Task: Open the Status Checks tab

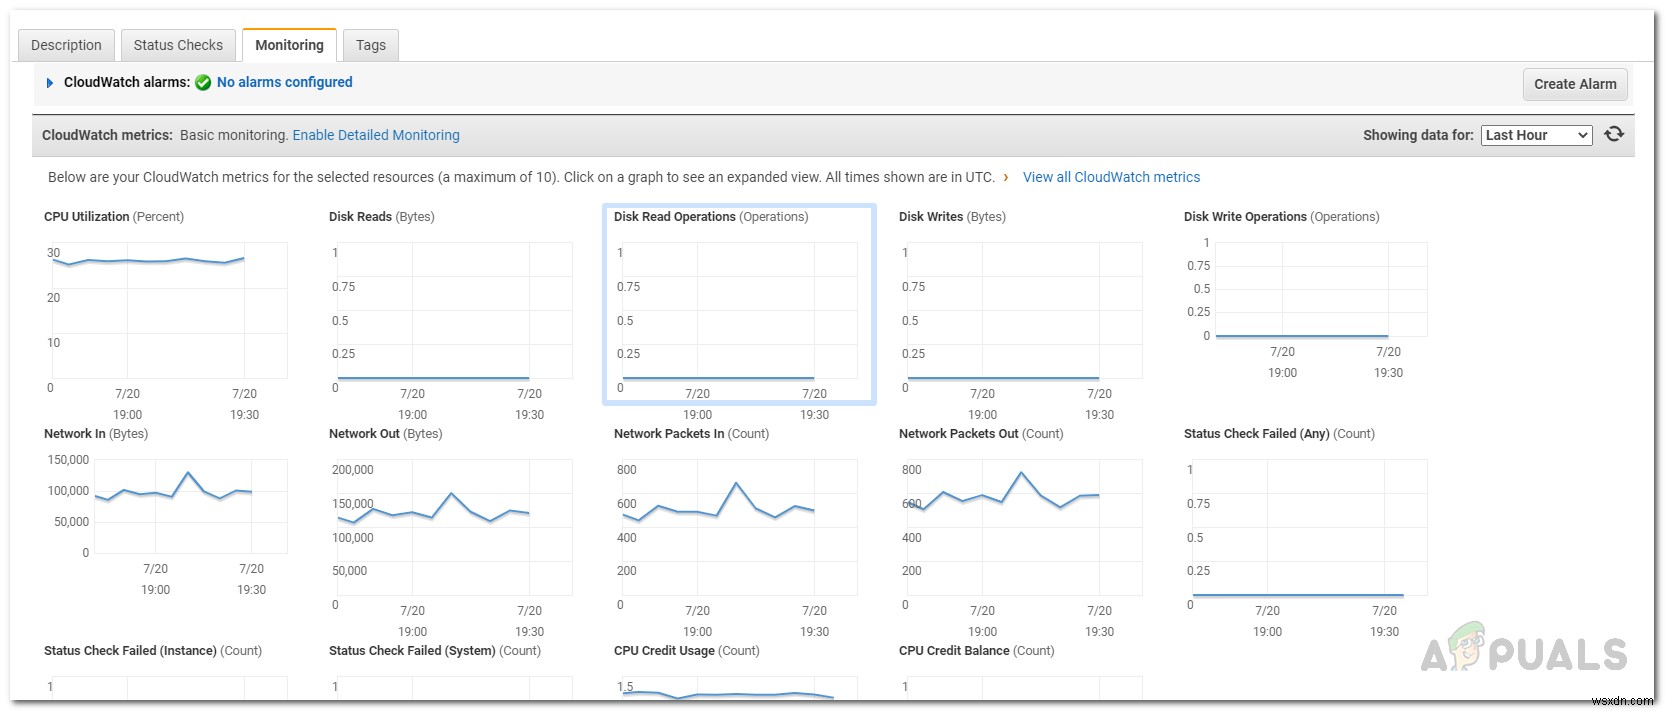Action: (178, 45)
